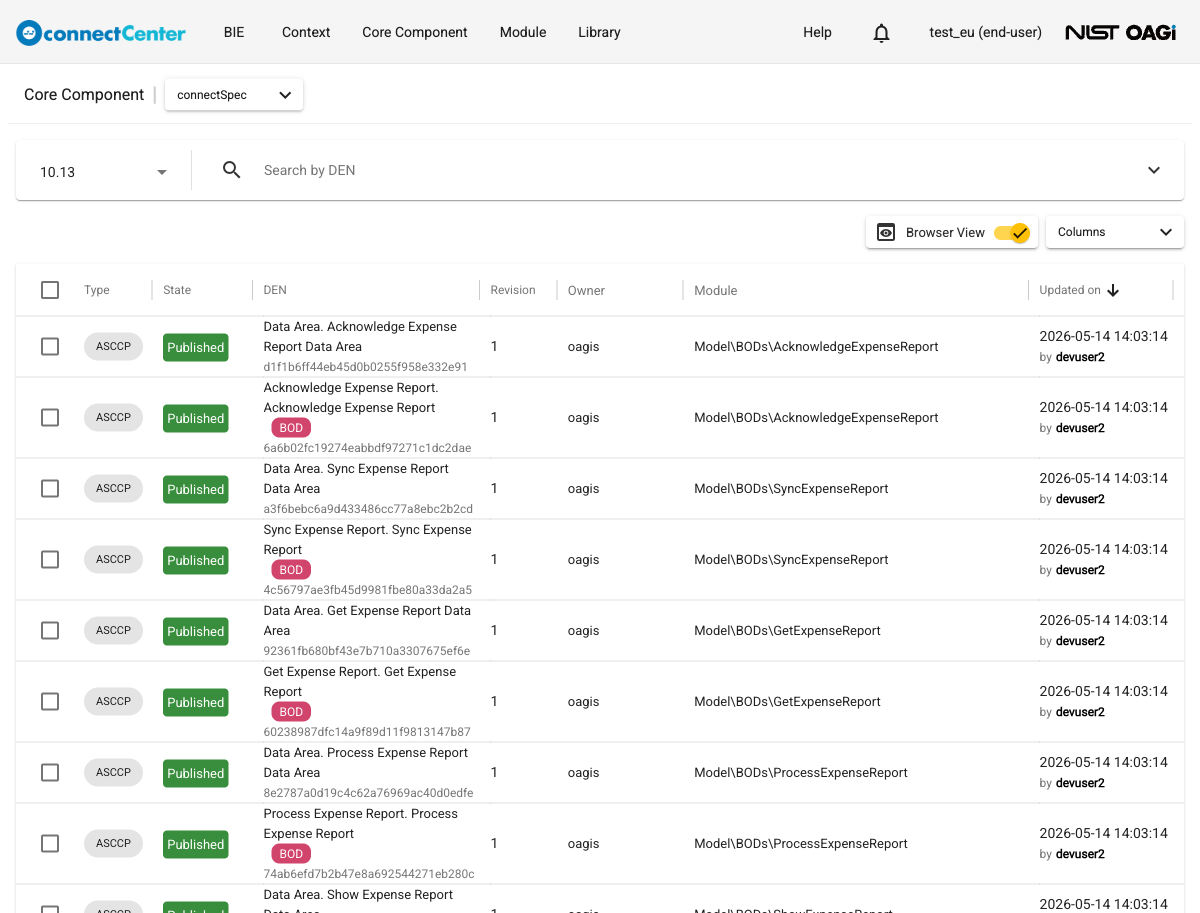The image size is (1200, 913).
Task: Open the 10.13 release dropdown
Action: coord(103,172)
